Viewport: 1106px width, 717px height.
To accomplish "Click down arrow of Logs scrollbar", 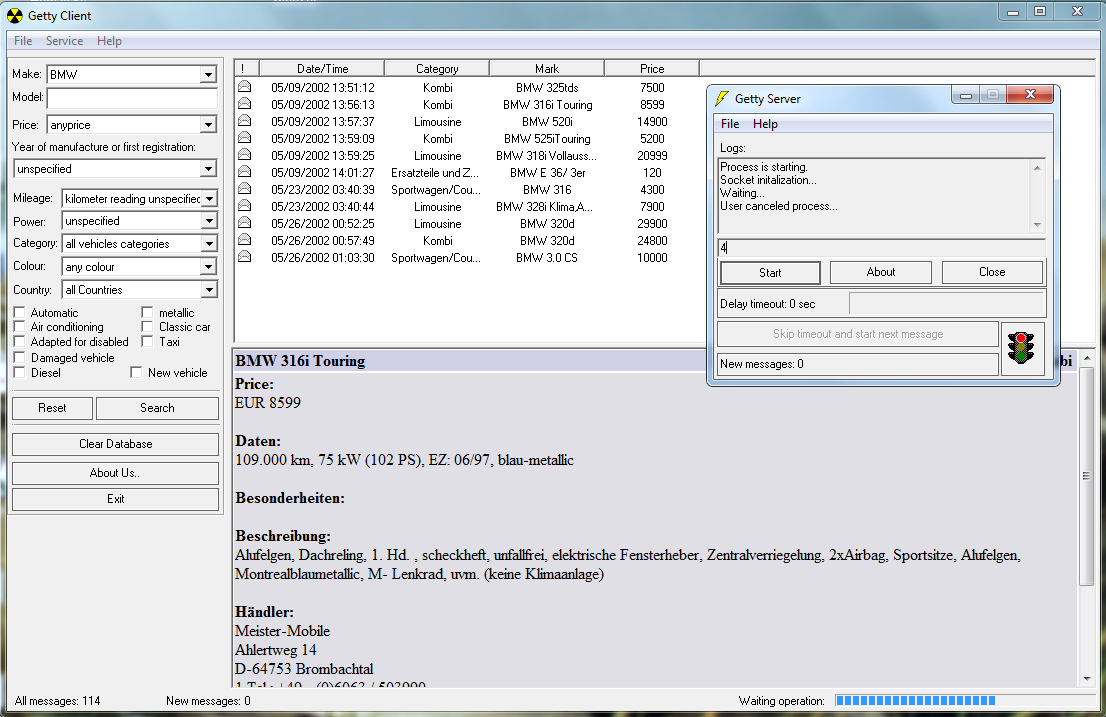I will pyautogui.click(x=1037, y=225).
